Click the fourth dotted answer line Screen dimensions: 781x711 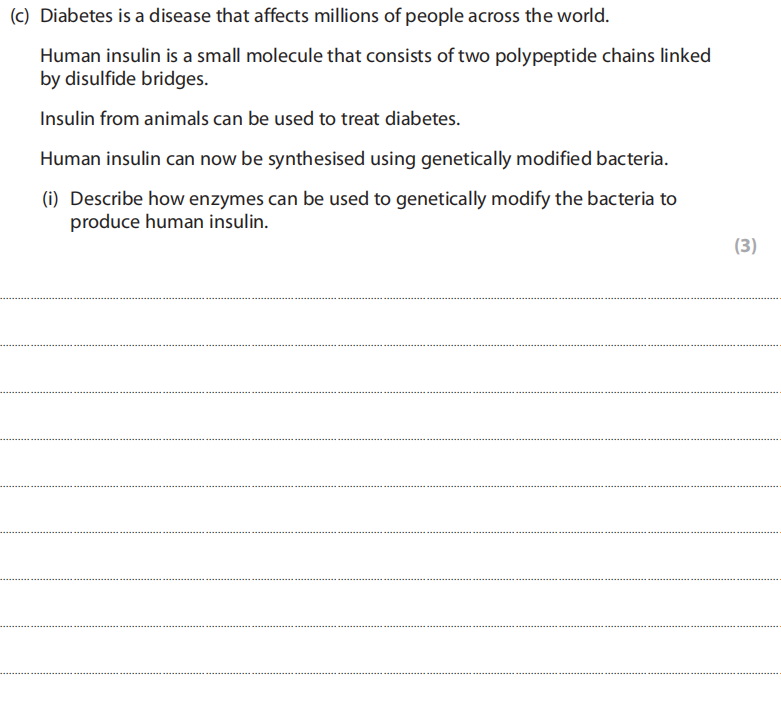[390, 439]
